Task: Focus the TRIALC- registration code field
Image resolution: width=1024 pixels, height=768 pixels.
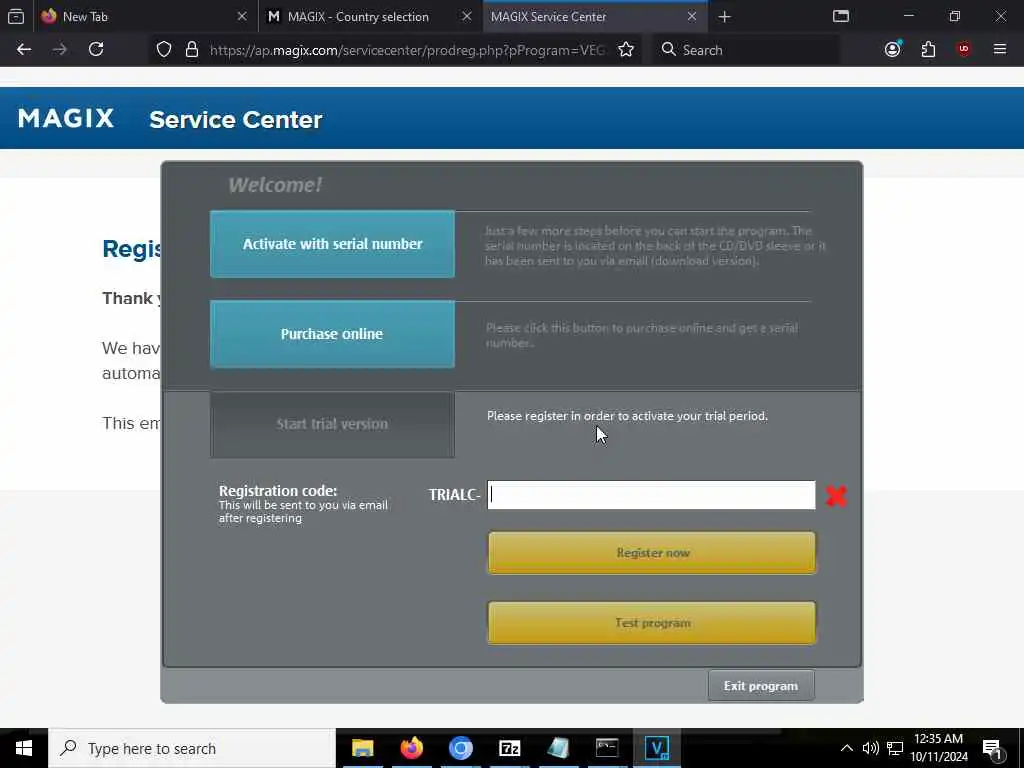Action: [651, 495]
